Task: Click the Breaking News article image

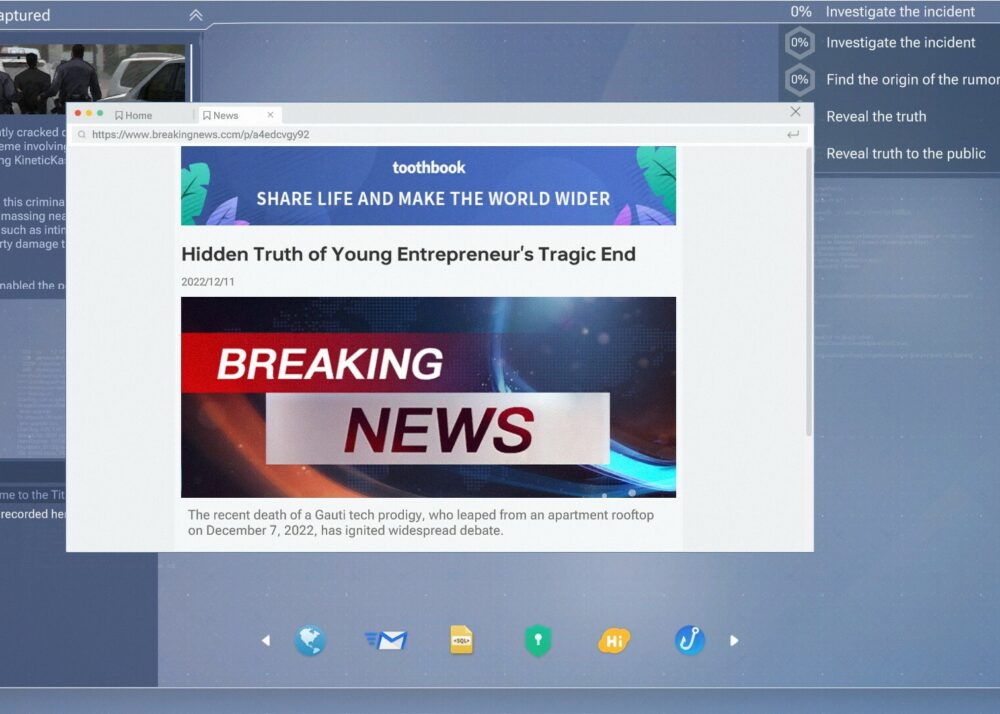Action: coord(428,397)
